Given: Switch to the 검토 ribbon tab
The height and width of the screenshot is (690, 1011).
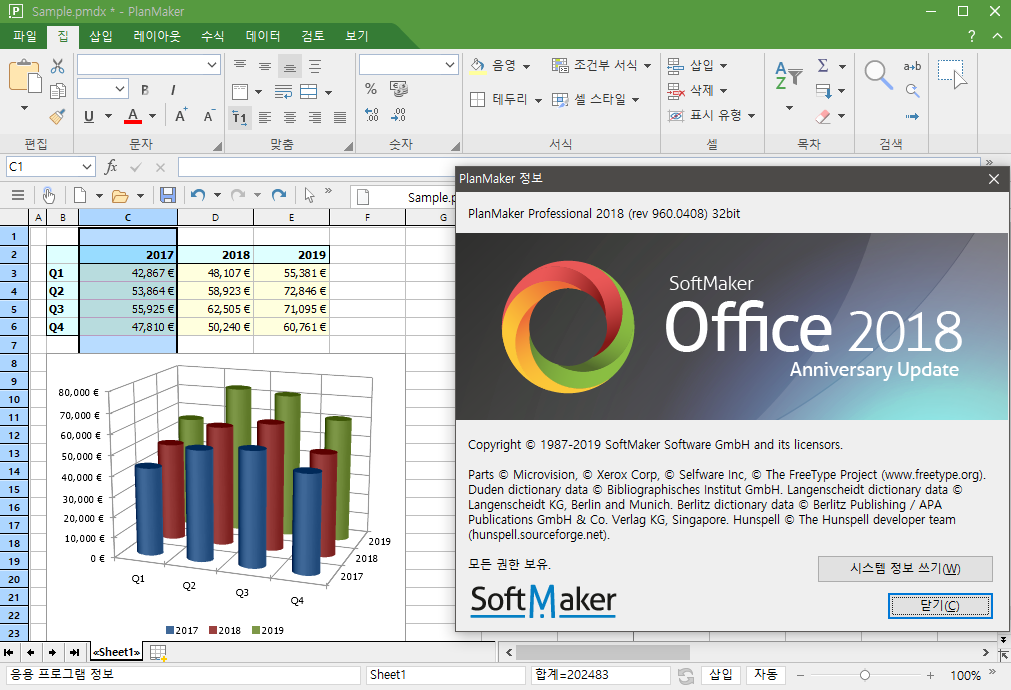Looking at the screenshot, I should tap(313, 36).
